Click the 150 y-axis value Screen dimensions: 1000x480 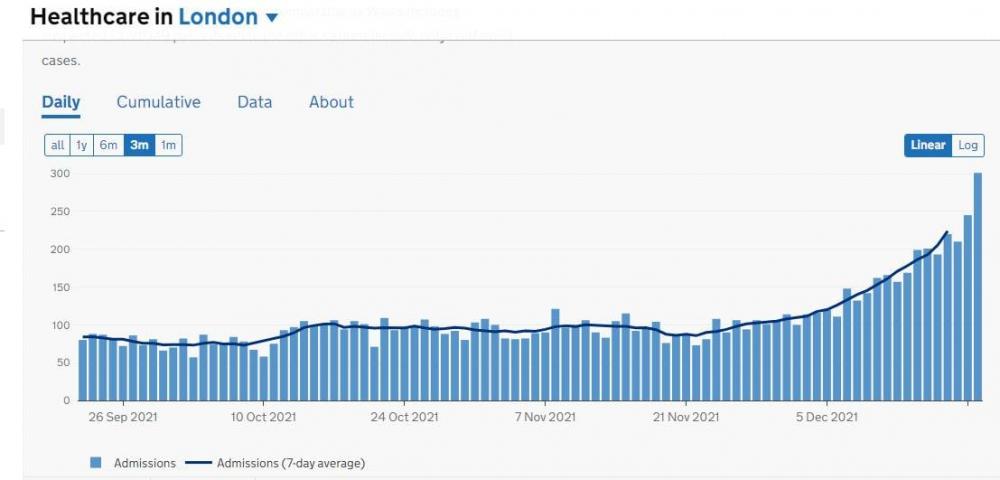tap(60, 287)
